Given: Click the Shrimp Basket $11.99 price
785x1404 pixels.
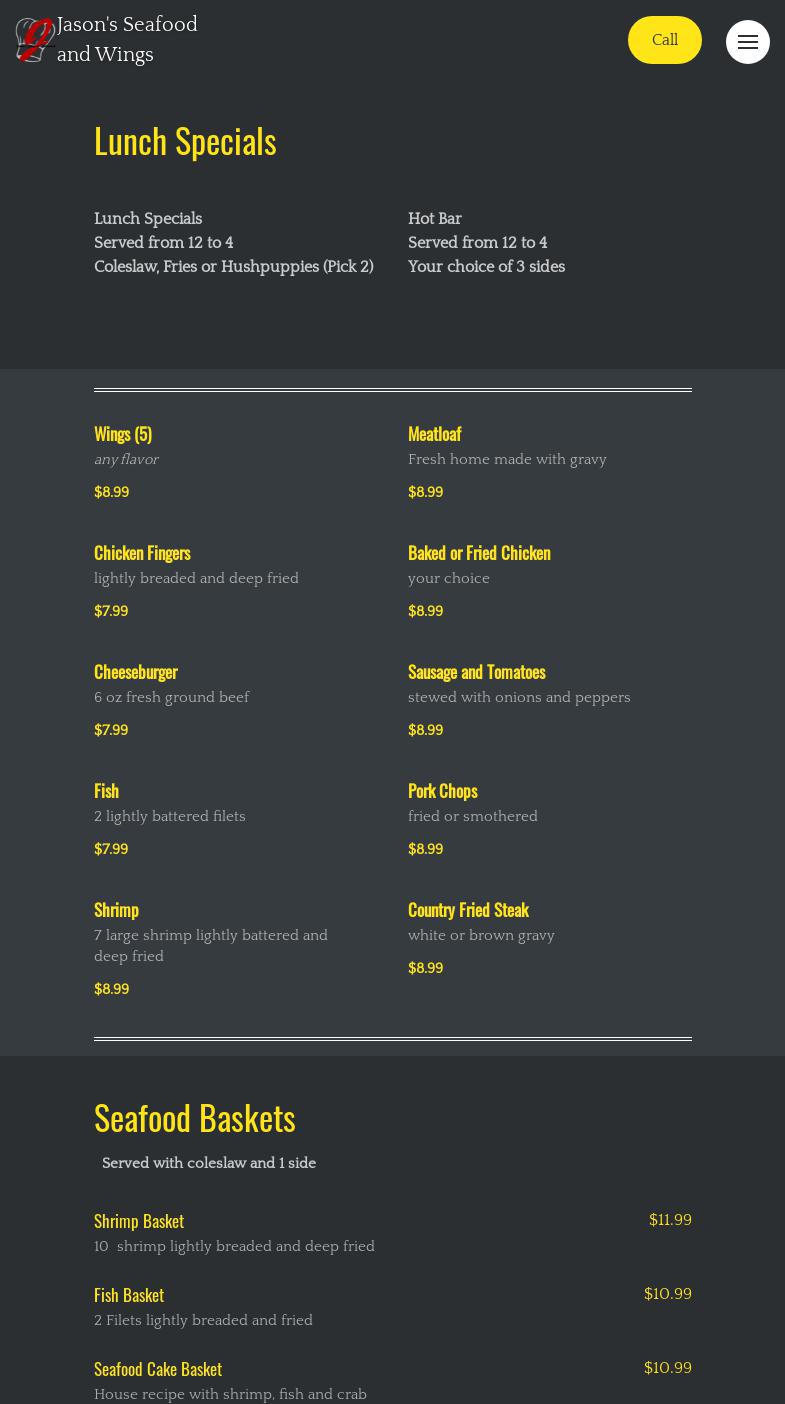Looking at the screenshot, I should click(x=670, y=1220).
